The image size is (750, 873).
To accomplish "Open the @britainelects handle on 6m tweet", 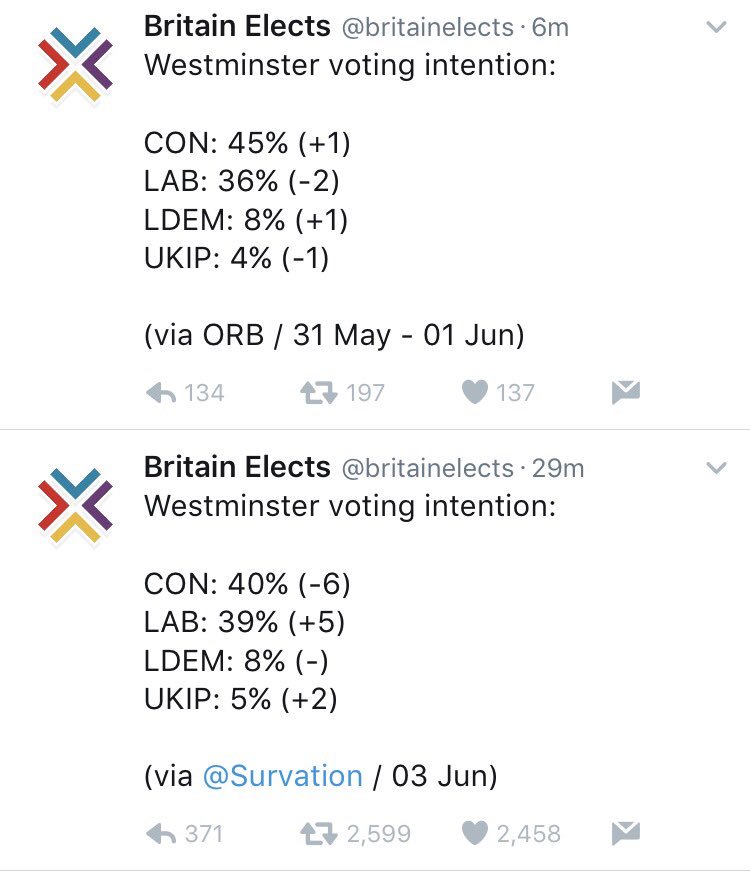I will click(x=430, y=27).
